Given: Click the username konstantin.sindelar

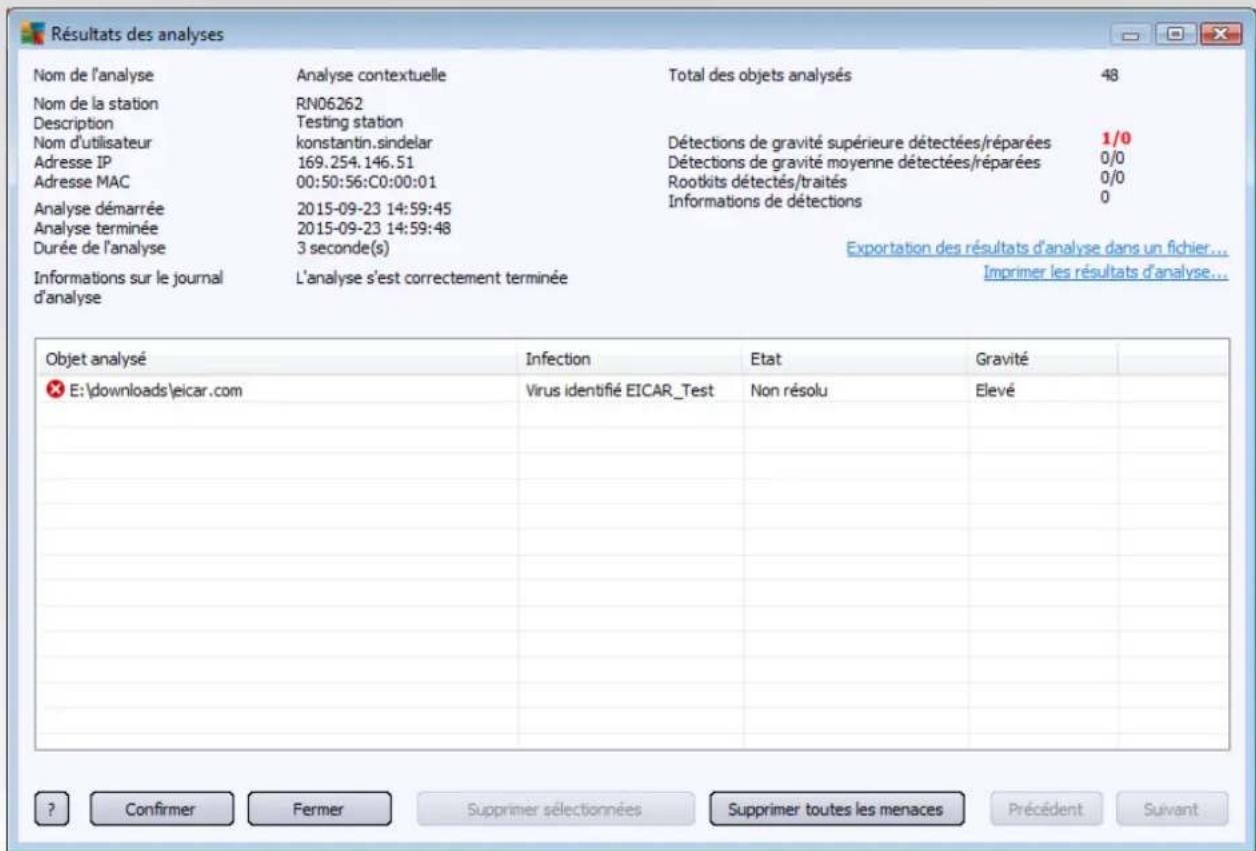Looking at the screenshot, I should pos(364,142).
